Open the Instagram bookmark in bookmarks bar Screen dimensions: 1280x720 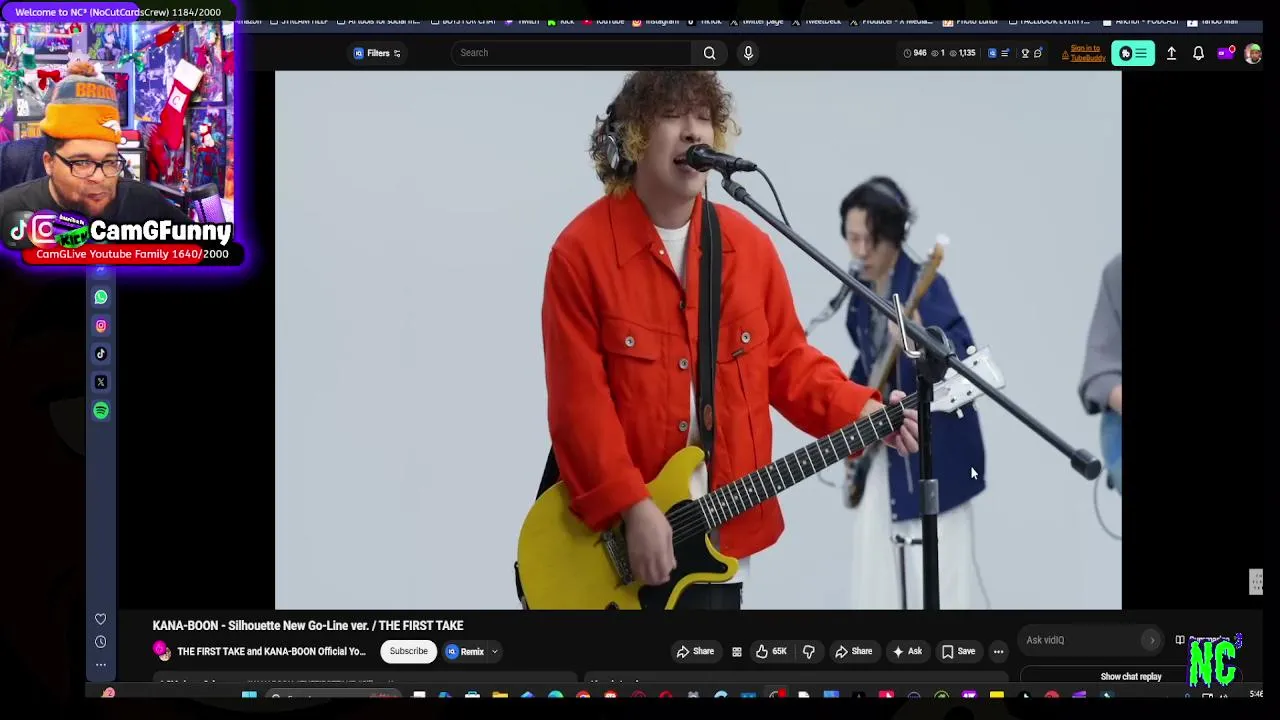tap(656, 21)
